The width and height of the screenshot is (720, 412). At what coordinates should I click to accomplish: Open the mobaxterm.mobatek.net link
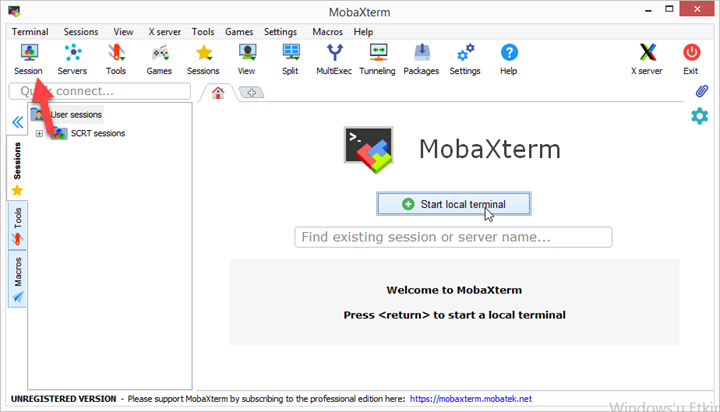point(471,399)
